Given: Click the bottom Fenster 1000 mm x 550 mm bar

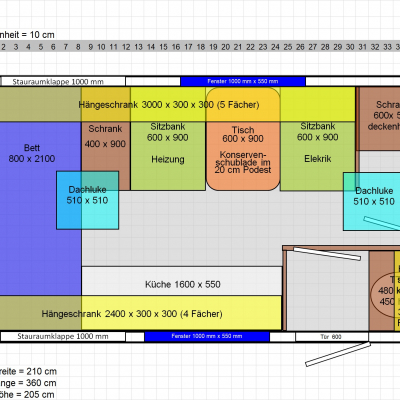Looking at the screenshot, I should [207, 336].
